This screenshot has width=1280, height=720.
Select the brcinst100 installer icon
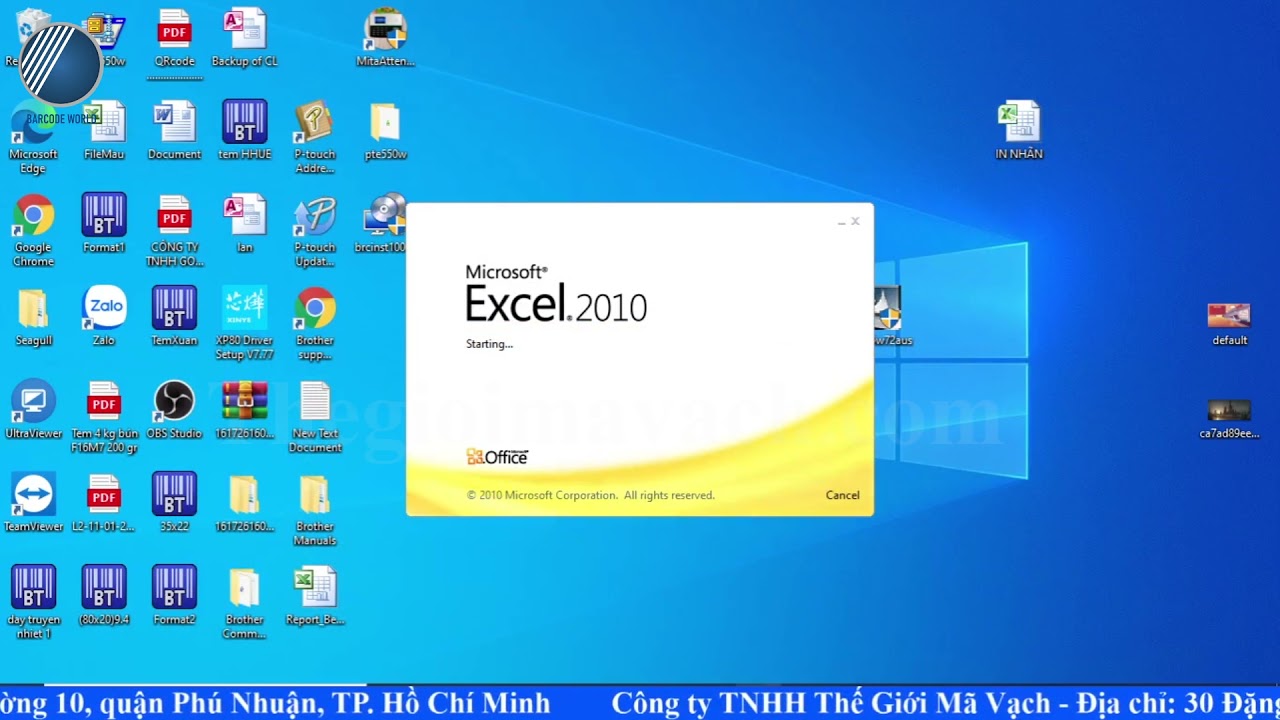click(x=383, y=225)
